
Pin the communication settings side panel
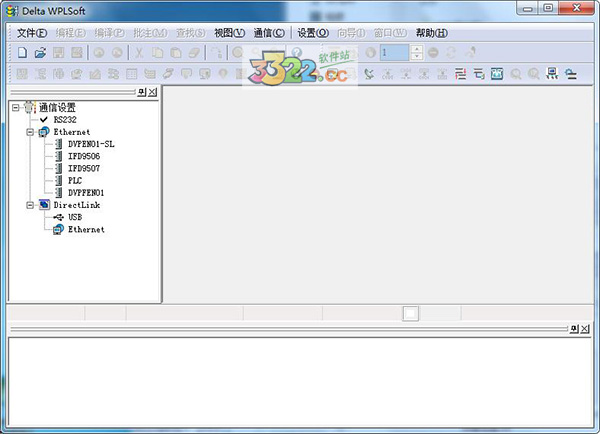click(x=142, y=92)
